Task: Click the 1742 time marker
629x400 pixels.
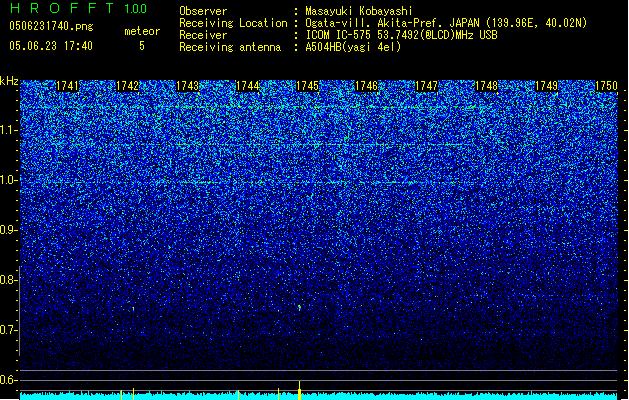Action: click(x=127, y=86)
